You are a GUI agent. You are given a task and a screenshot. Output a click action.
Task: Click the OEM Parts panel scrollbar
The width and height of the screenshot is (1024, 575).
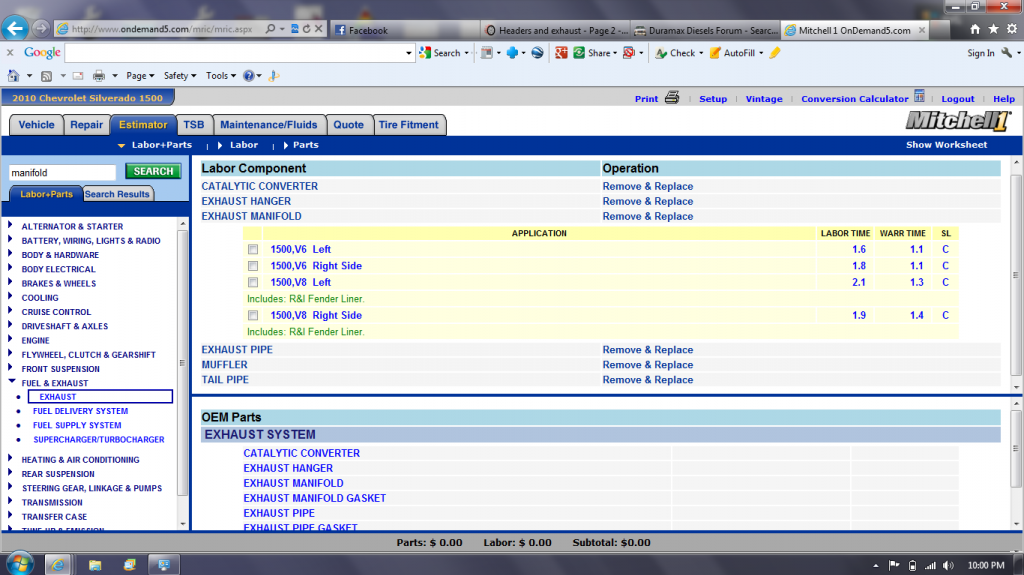tap(1016, 448)
